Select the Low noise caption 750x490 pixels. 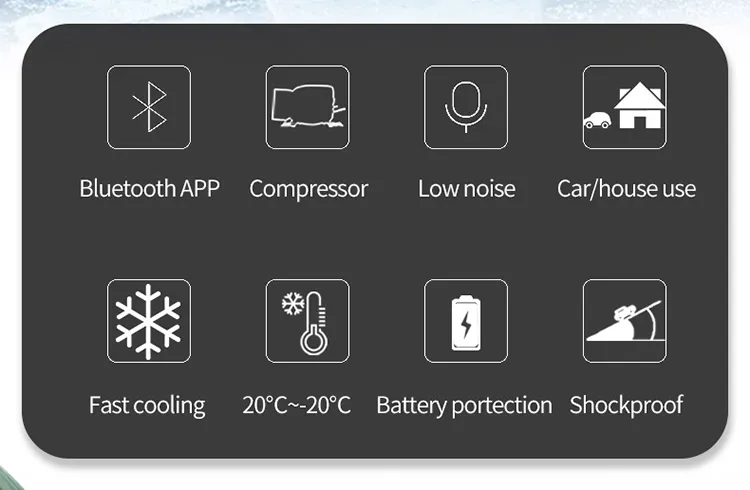tap(466, 189)
